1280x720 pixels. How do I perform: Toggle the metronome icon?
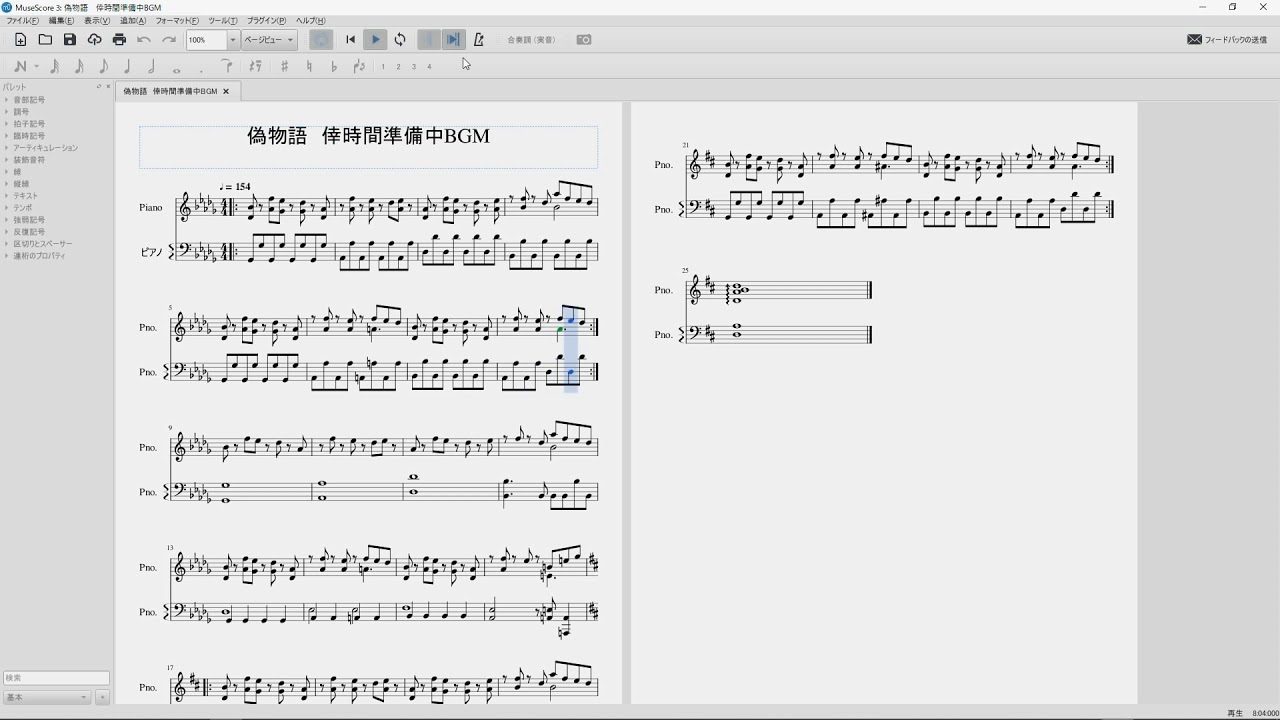coord(478,40)
